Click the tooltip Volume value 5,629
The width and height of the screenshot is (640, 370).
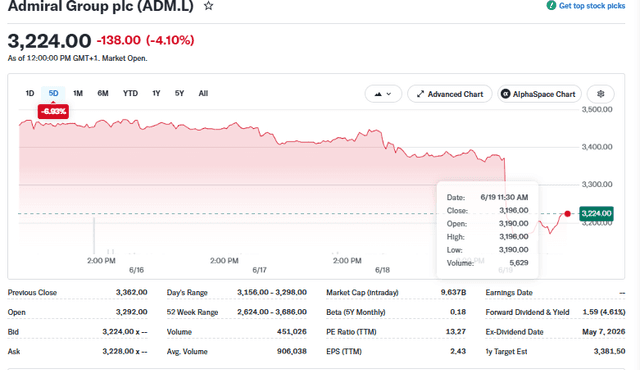[x=519, y=263]
